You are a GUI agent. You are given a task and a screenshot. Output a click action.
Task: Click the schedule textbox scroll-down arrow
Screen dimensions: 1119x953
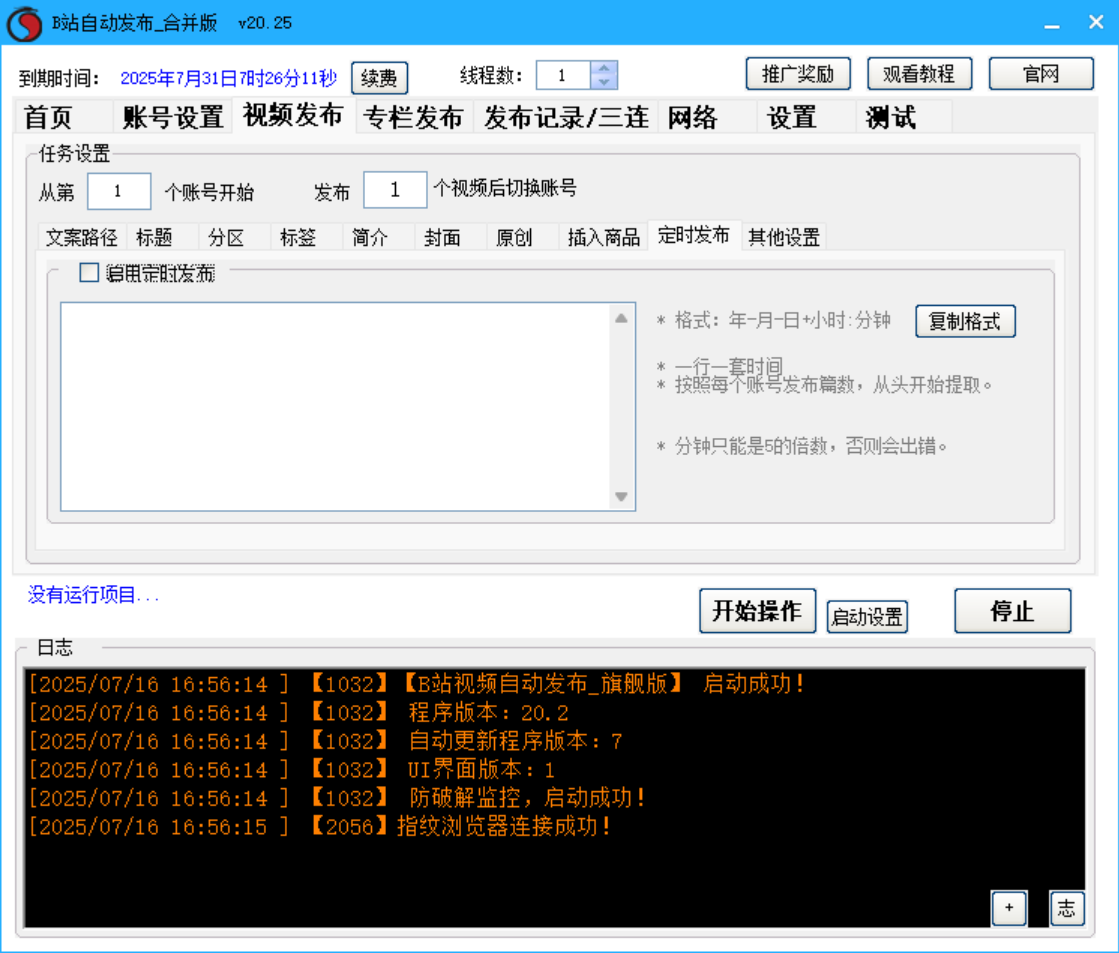(621, 497)
